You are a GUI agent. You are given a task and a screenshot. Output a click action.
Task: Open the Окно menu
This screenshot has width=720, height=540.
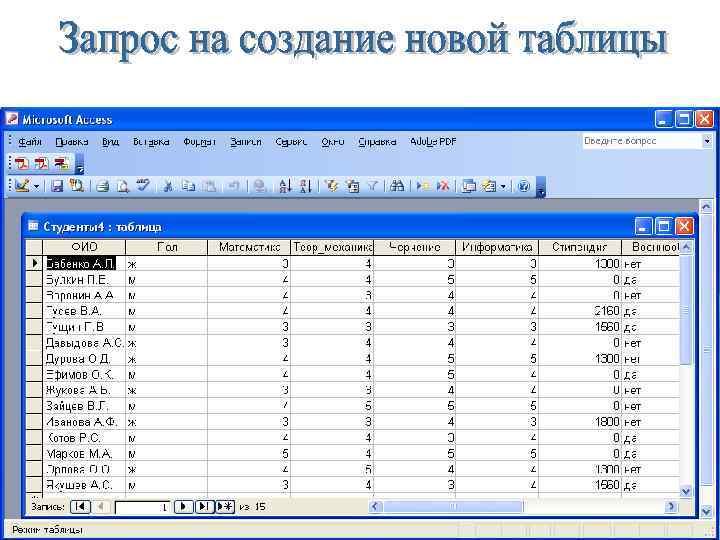point(333,142)
